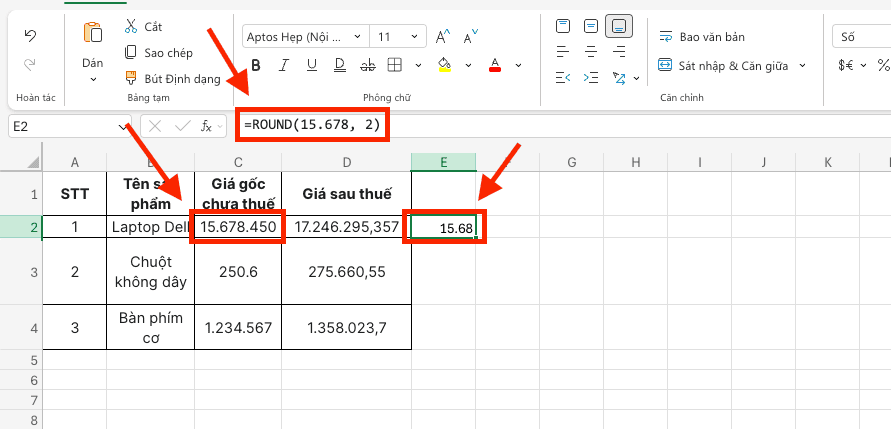
Task: Click cell with 15.678.450
Action: pyautogui.click(x=238, y=227)
